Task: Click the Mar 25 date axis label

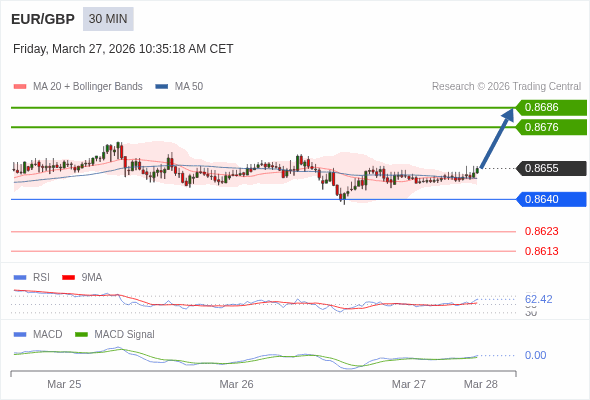Action: [x=64, y=384]
